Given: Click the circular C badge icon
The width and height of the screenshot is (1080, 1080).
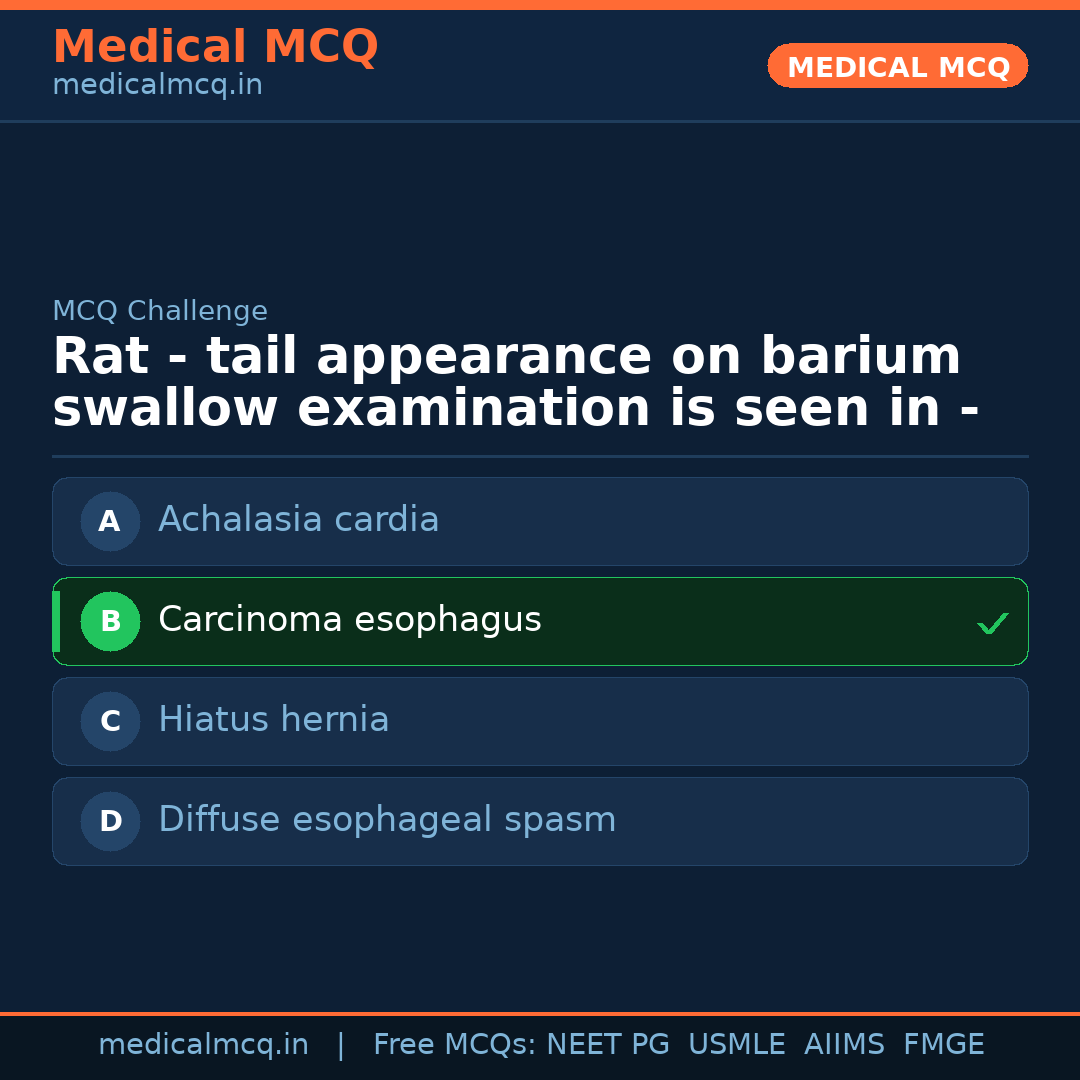Looking at the screenshot, I should 110,721.
